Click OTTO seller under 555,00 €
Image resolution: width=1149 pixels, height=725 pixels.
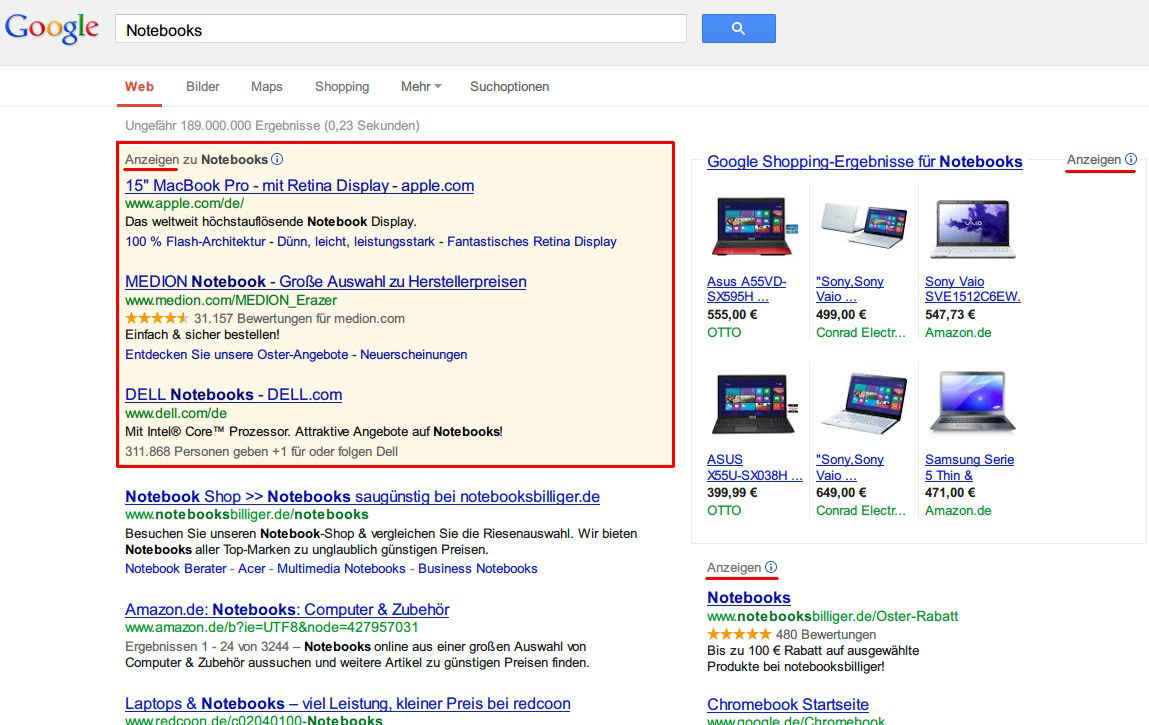click(724, 332)
